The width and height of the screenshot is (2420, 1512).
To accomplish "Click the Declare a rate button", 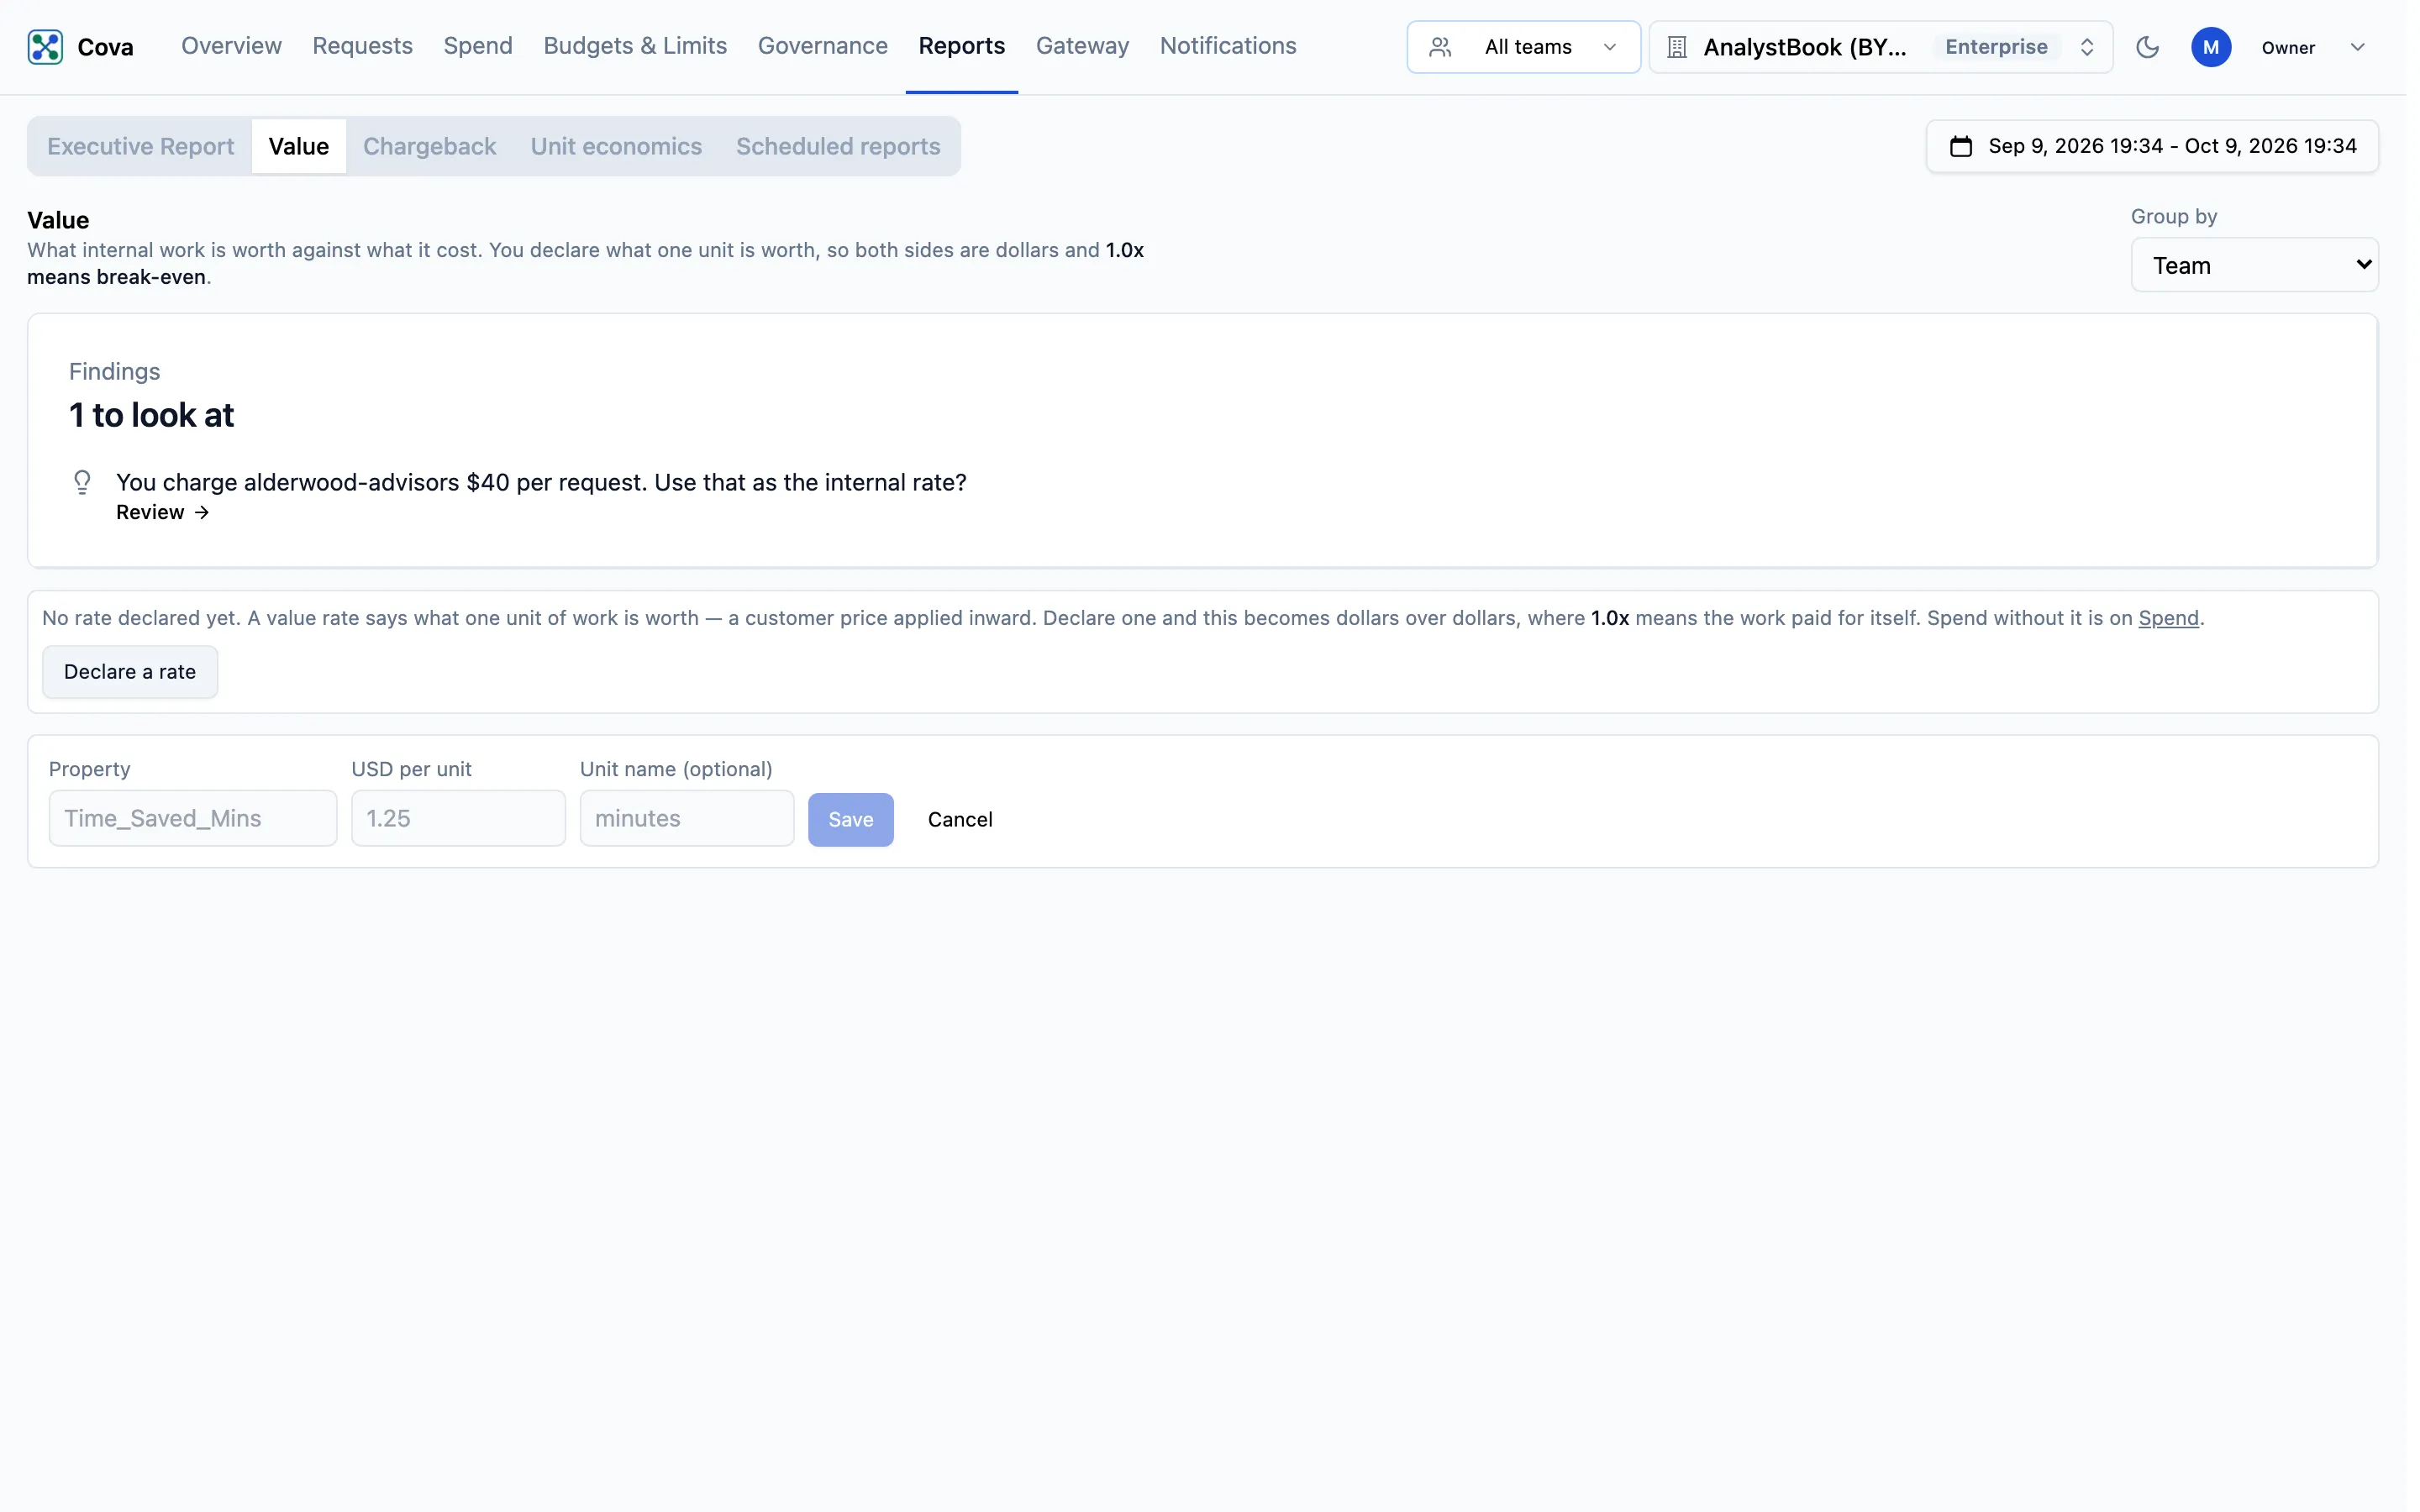I will (130, 672).
